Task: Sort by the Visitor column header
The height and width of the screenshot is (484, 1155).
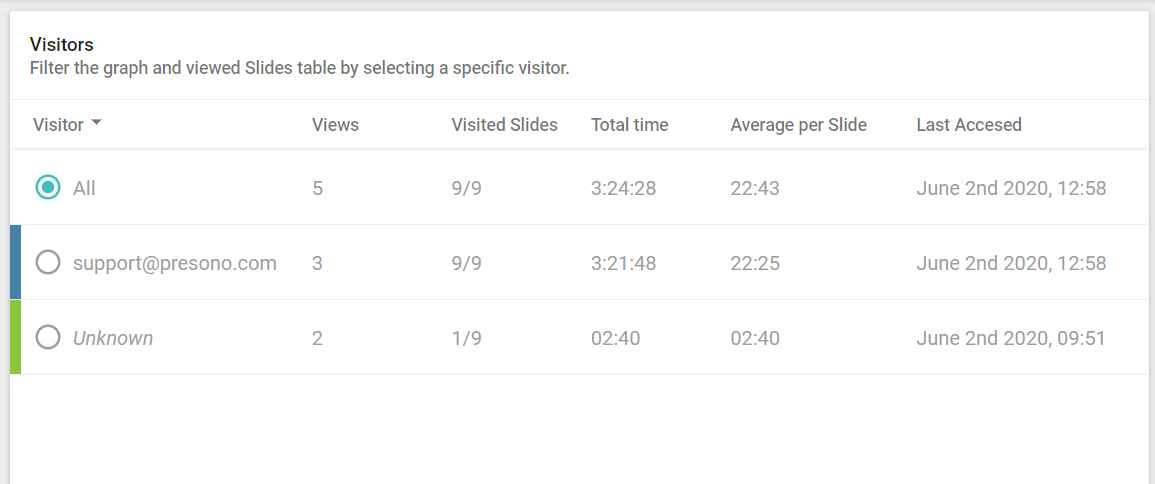Action: click(x=58, y=124)
